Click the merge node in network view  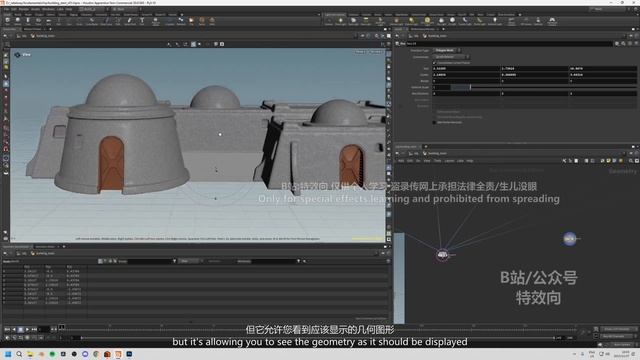[442, 255]
